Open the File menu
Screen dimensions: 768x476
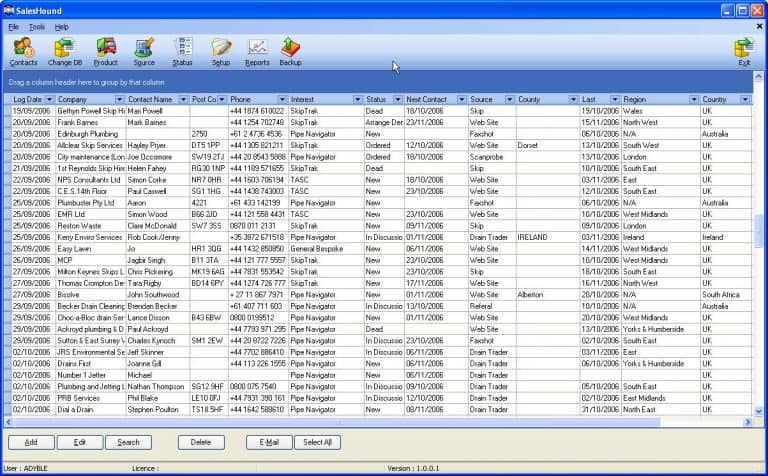point(14,26)
